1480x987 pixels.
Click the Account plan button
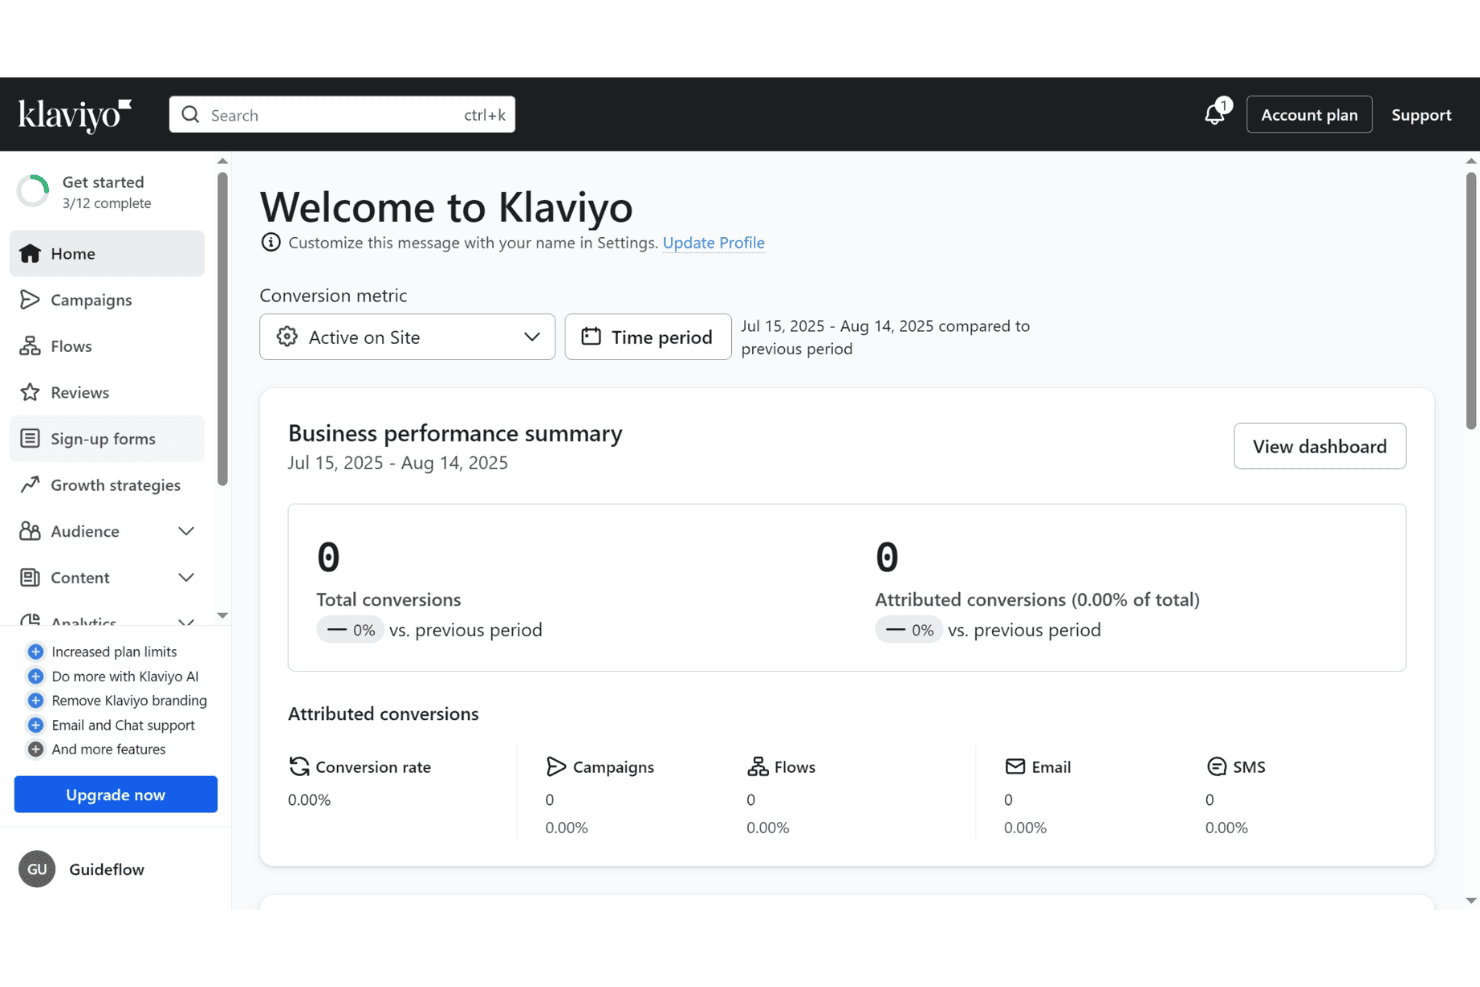pos(1309,115)
